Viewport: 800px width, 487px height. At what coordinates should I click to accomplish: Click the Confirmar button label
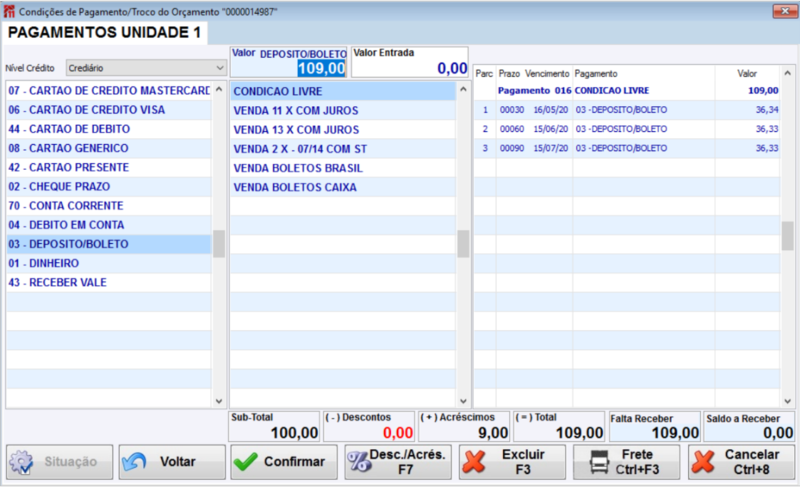click(x=294, y=462)
